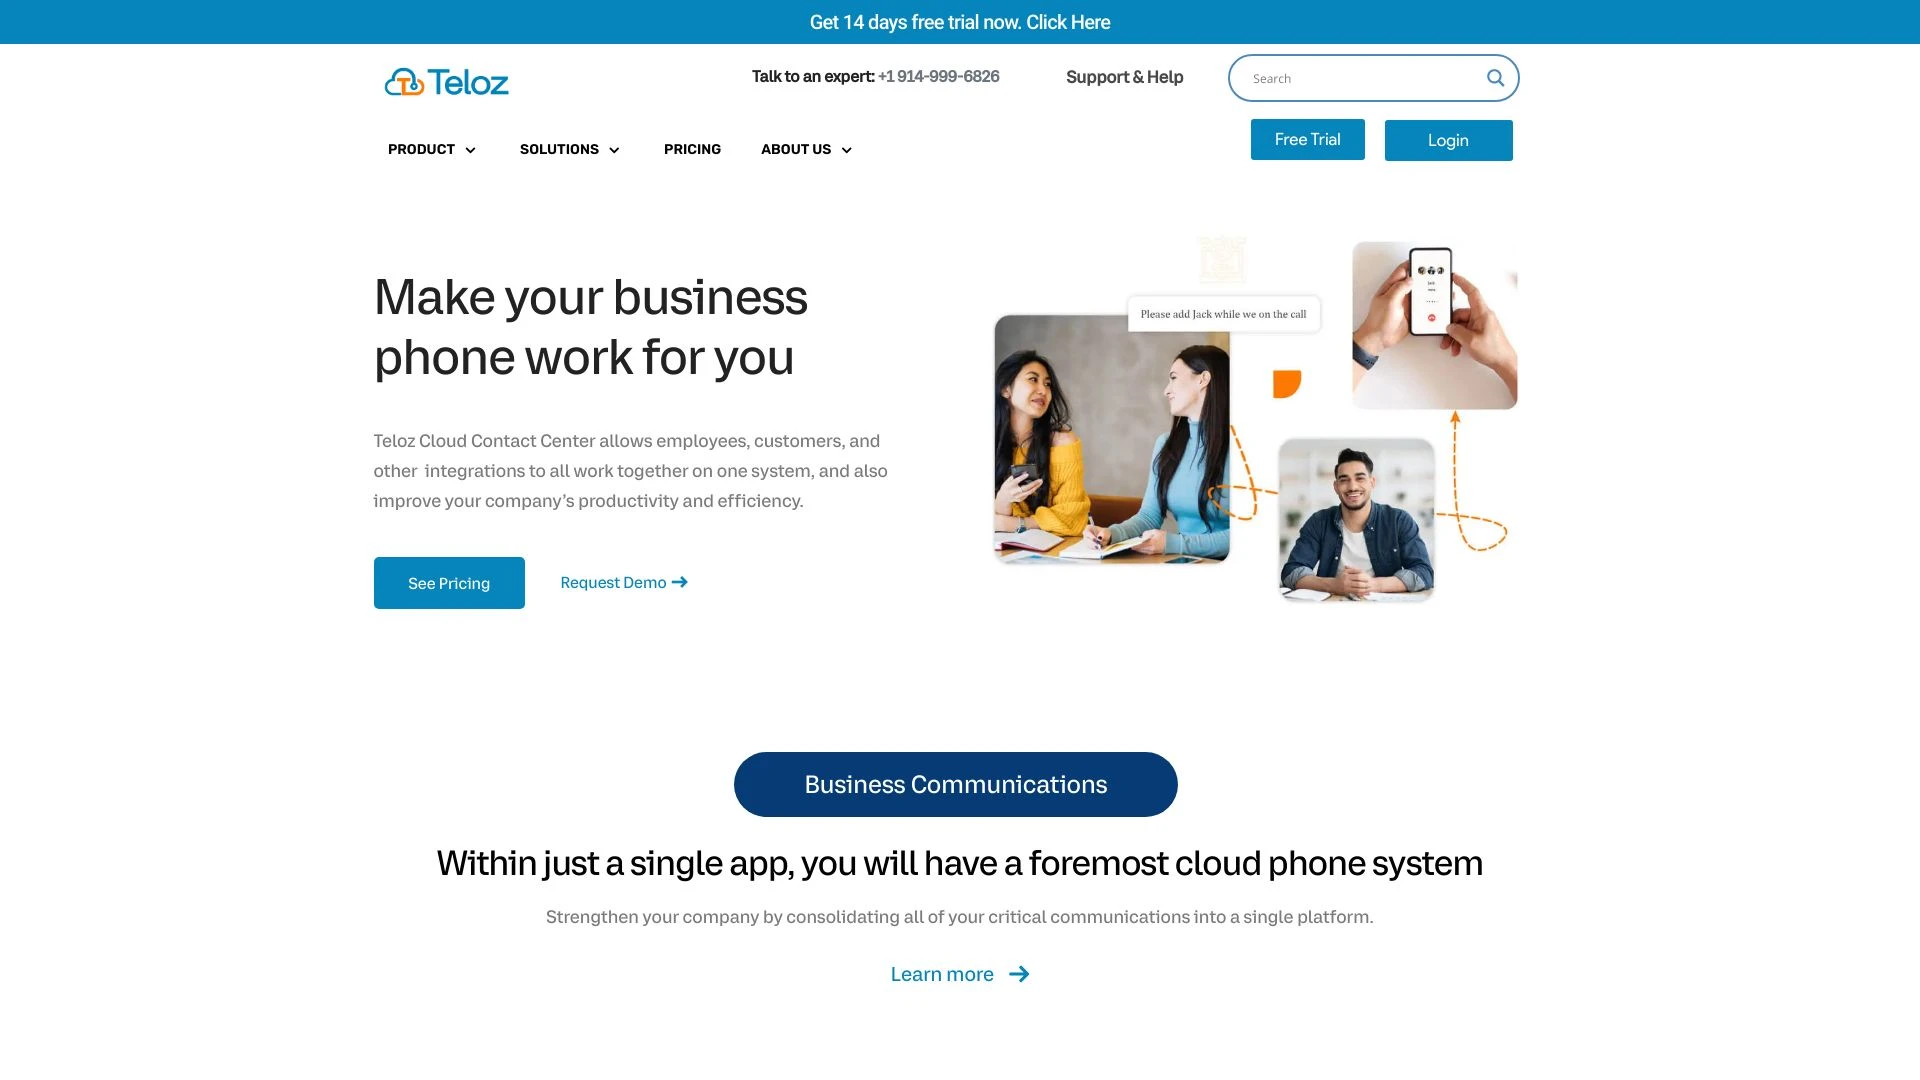
Task: Open the PRICING menu item
Action: click(692, 149)
